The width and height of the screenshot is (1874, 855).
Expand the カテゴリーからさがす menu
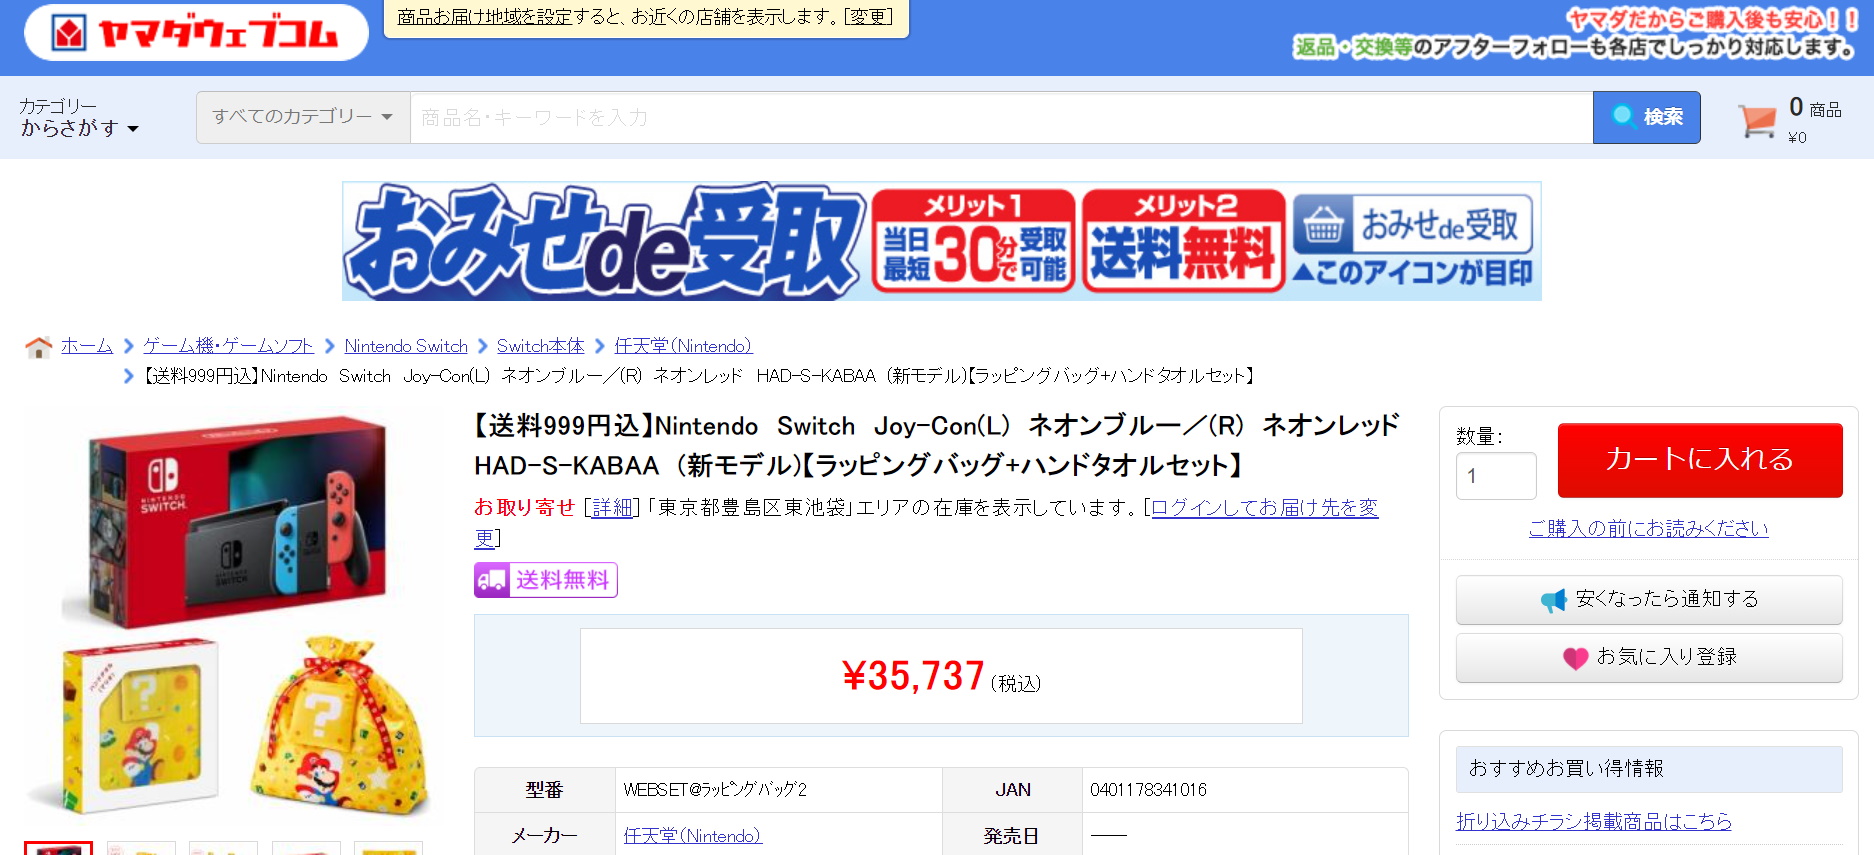click(79, 117)
